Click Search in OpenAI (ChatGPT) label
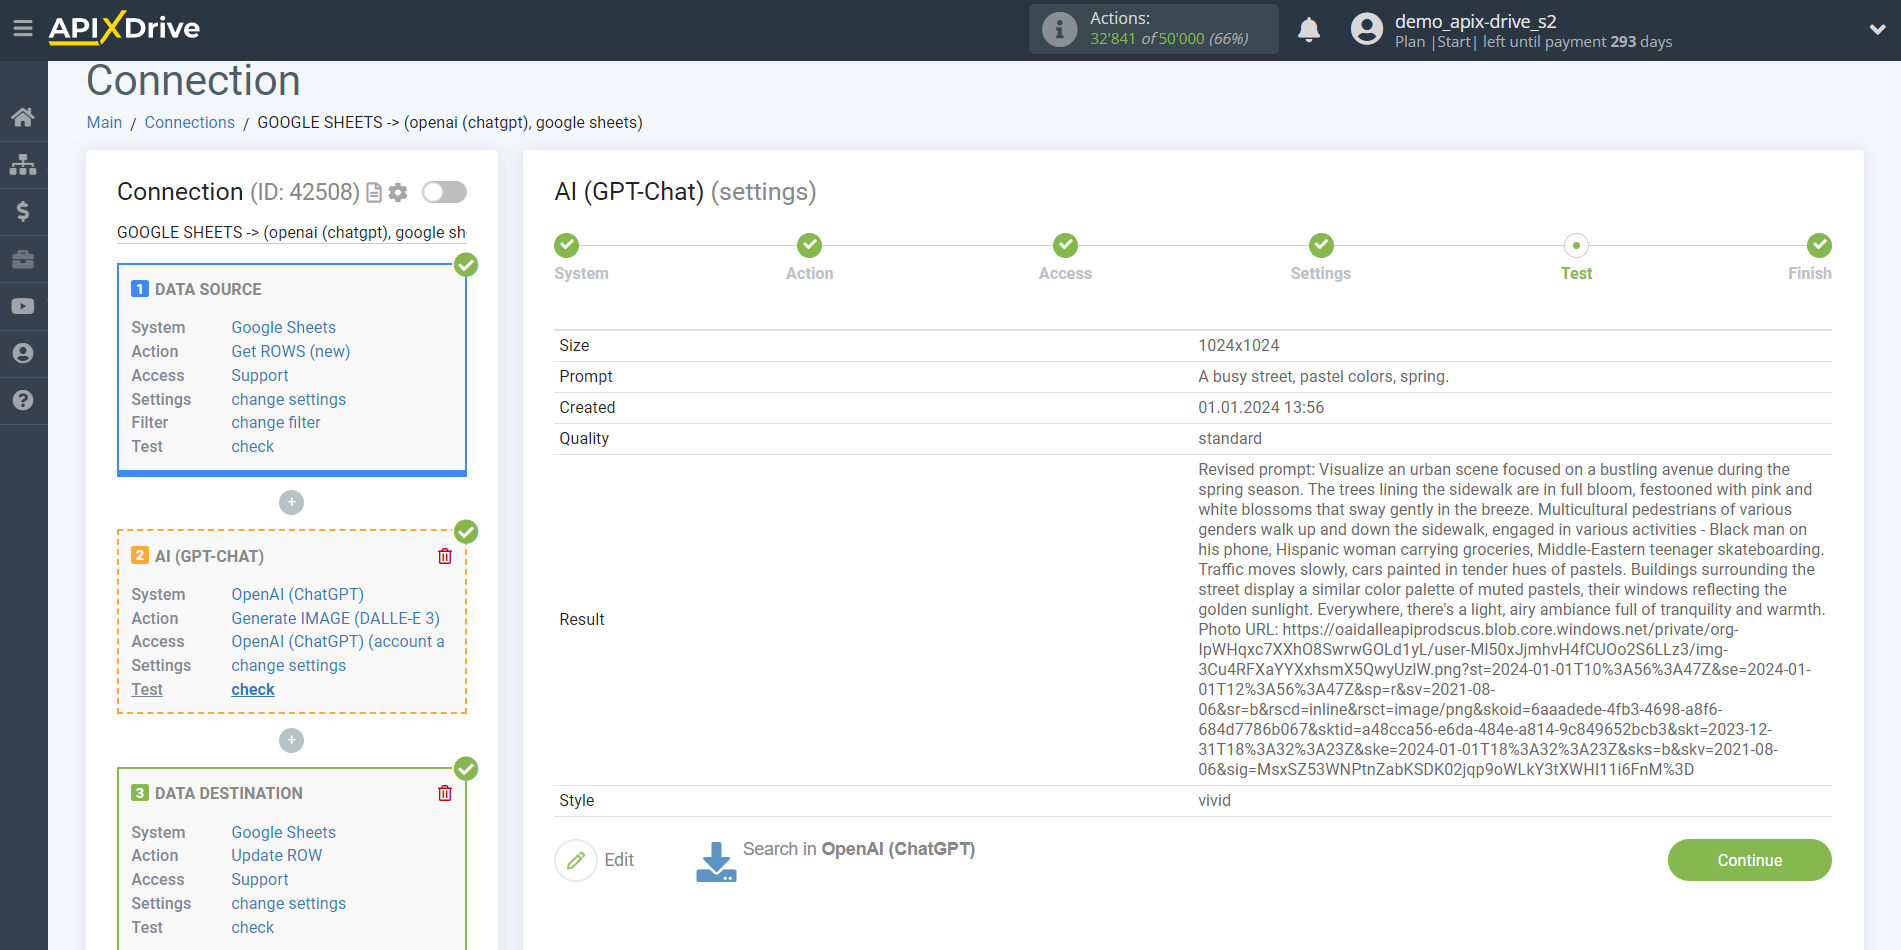 point(858,849)
